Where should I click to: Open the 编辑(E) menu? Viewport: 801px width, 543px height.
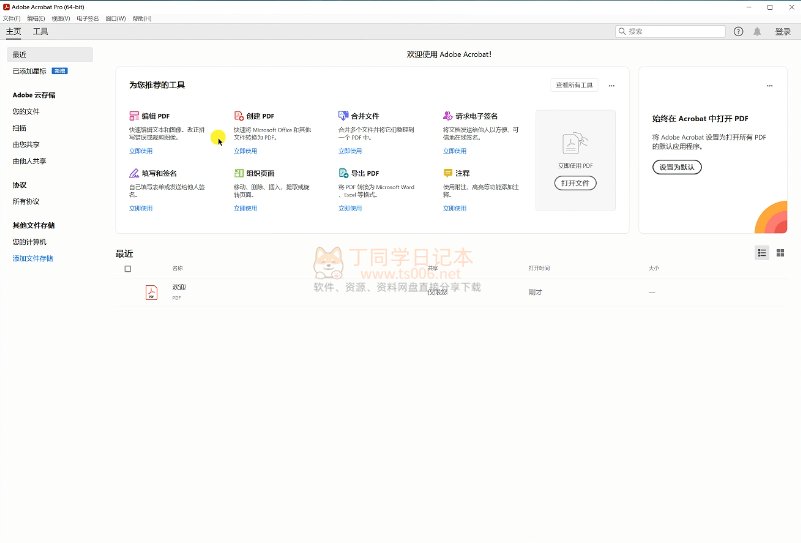click(36, 18)
